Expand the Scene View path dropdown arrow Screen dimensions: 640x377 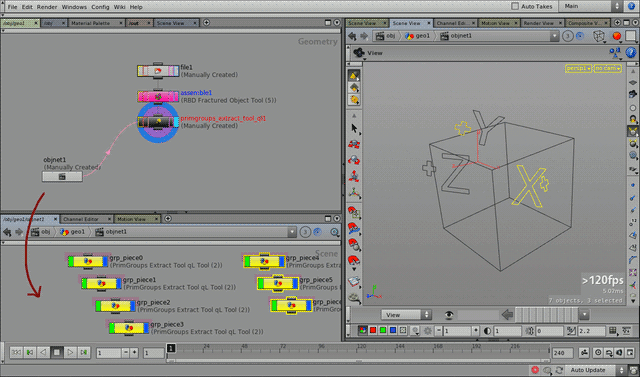(x=554, y=36)
